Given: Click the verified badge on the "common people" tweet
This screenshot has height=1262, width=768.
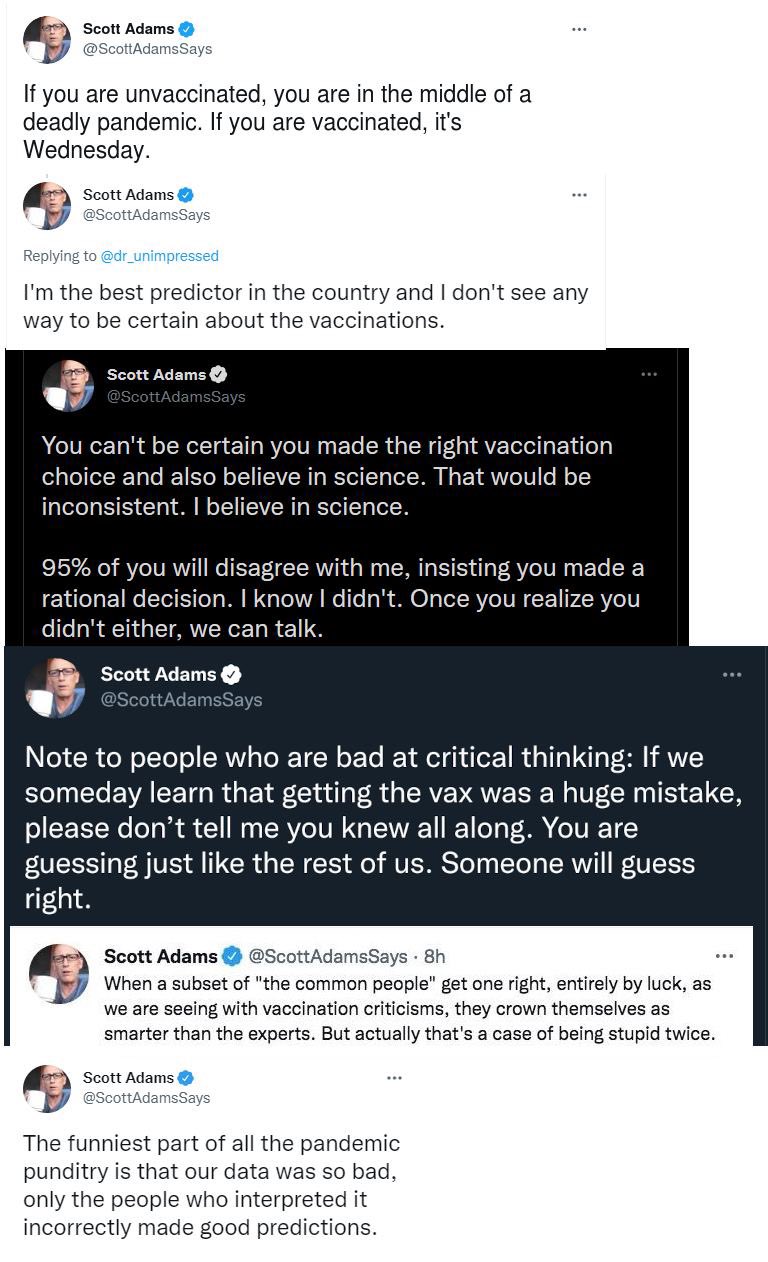Looking at the screenshot, I should coord(233,957).
